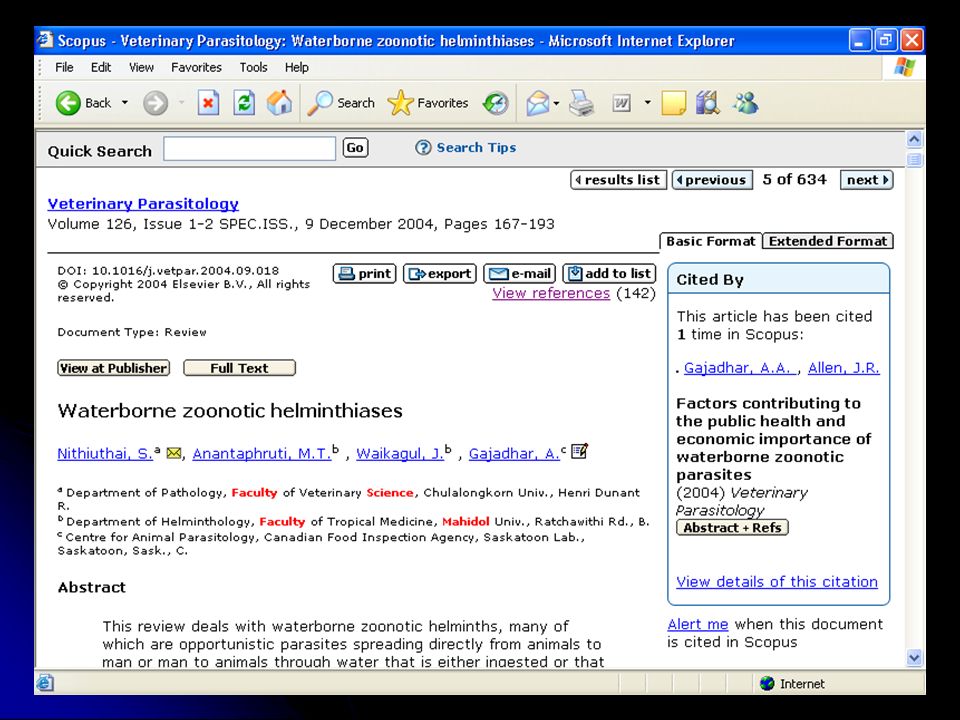
Task: Click the Search Tips link text
Action: 476,148
